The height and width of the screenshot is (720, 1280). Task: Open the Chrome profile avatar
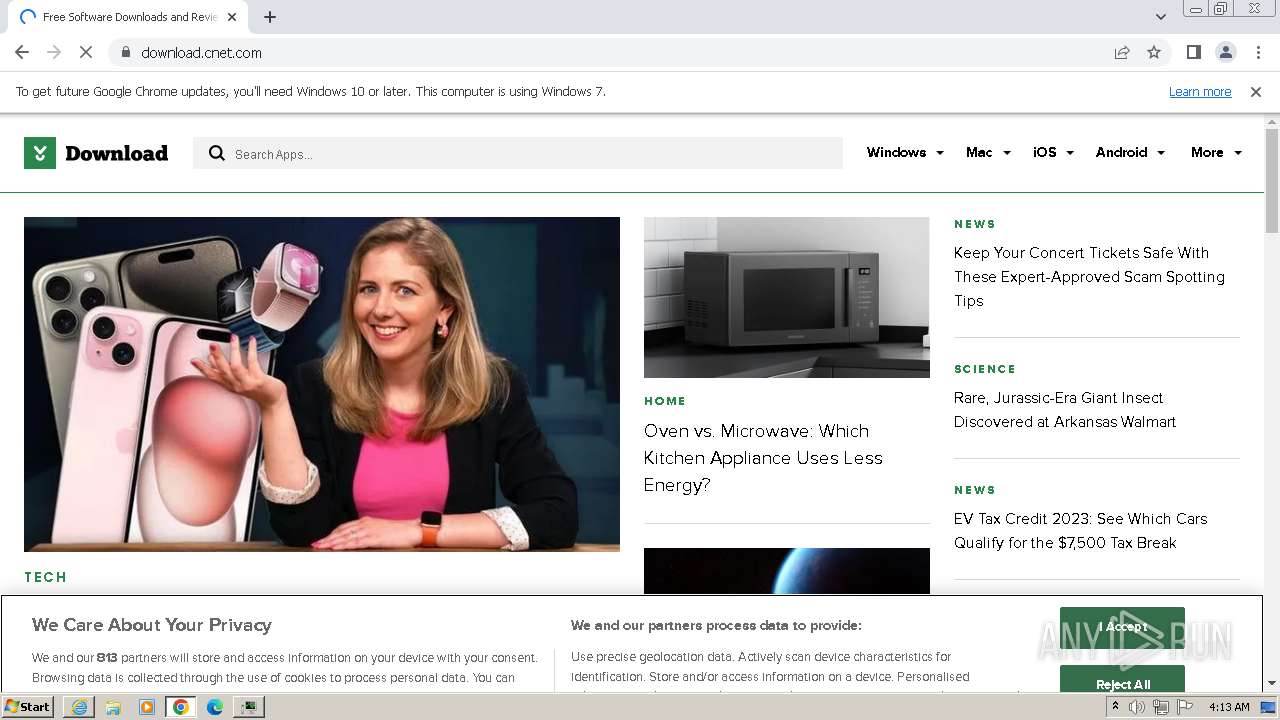[1225, 52]
